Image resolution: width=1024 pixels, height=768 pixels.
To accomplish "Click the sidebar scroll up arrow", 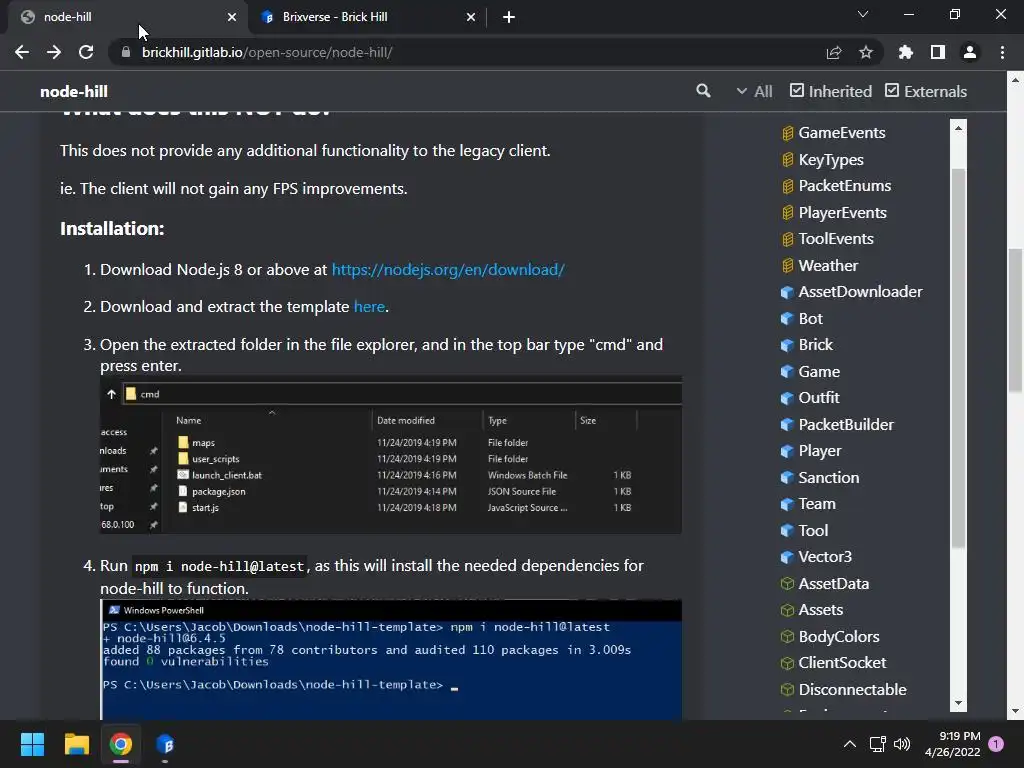I will pos(958,128).
